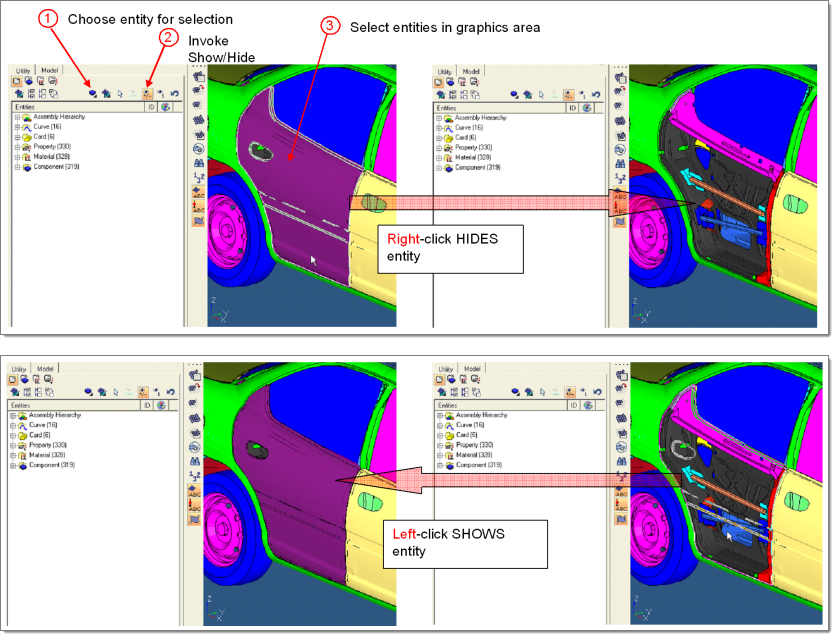Invoke the Show/Hide tool in the browser toolbar
Image resolution: width=835 pixels, height=637 pixels.
(147, 94)
